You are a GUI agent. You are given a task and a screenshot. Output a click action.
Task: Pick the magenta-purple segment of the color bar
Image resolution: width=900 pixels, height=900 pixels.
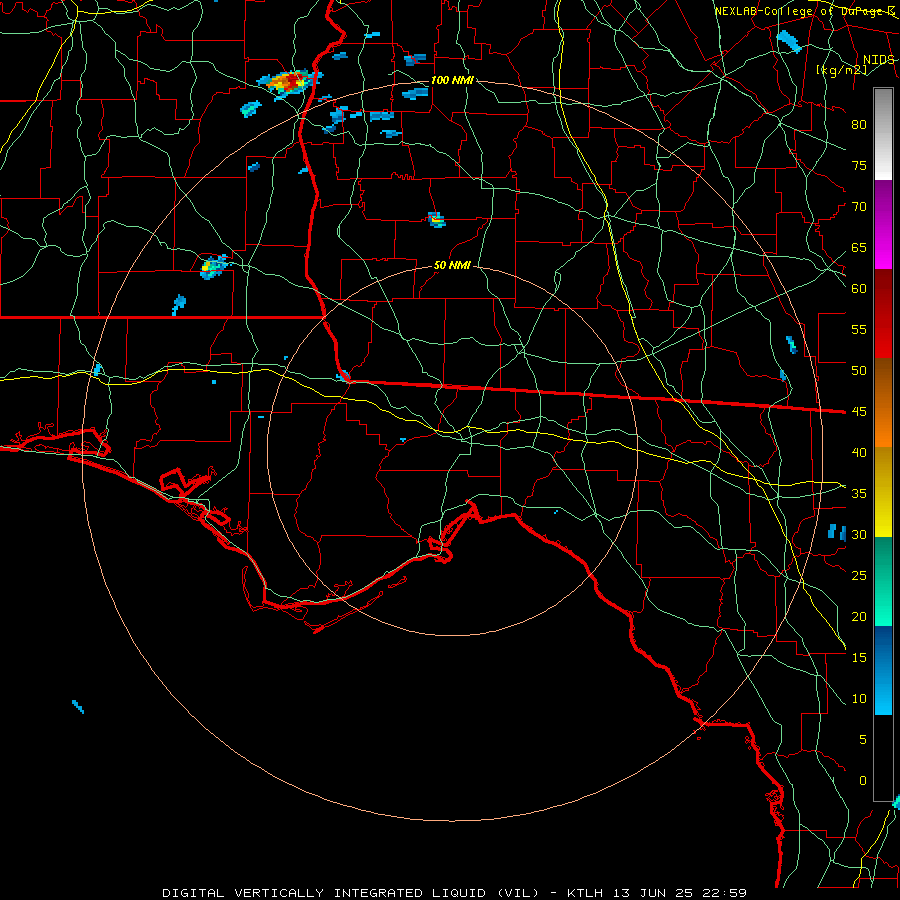tap(883, 224)
